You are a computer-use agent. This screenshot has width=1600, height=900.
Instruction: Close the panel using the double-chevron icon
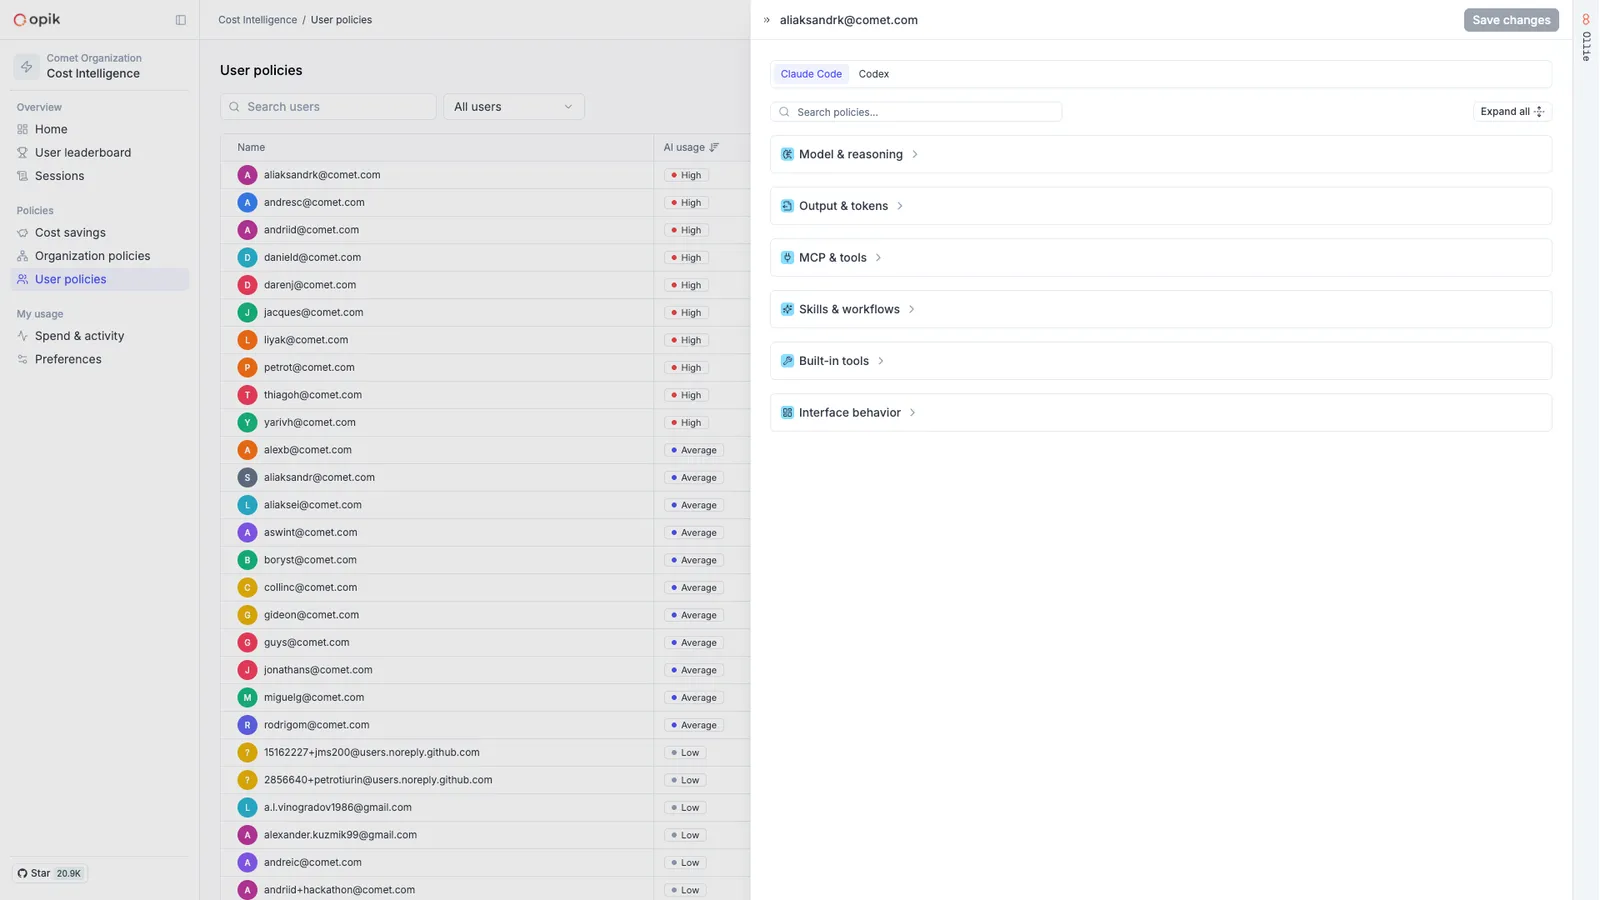(x=767, y=20)
